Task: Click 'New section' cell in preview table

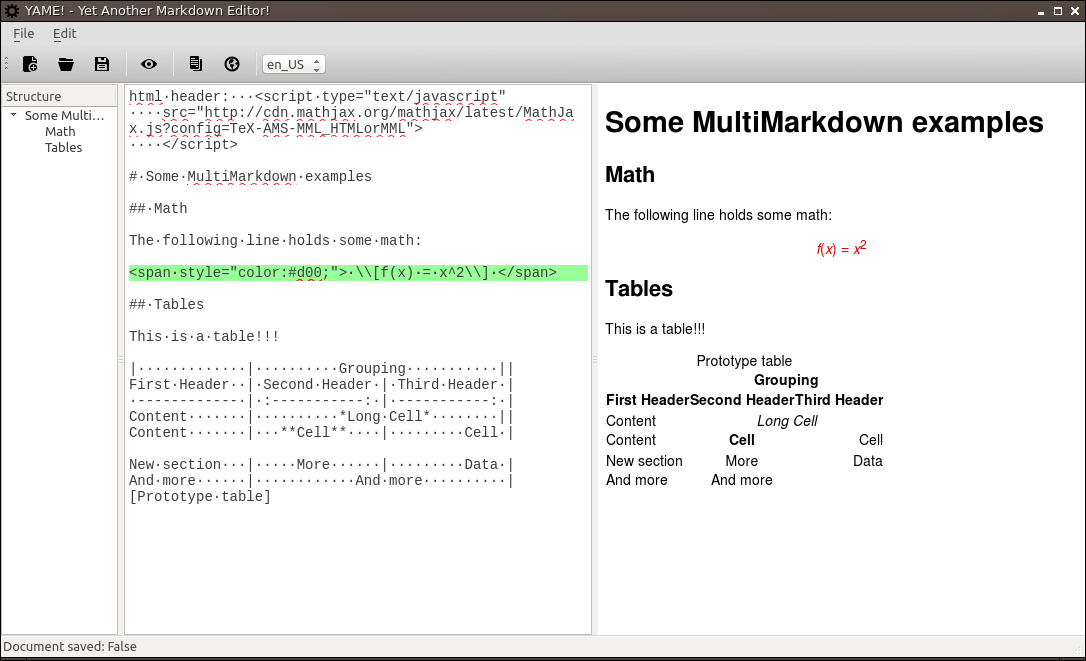Action: [x=644, y=461]
